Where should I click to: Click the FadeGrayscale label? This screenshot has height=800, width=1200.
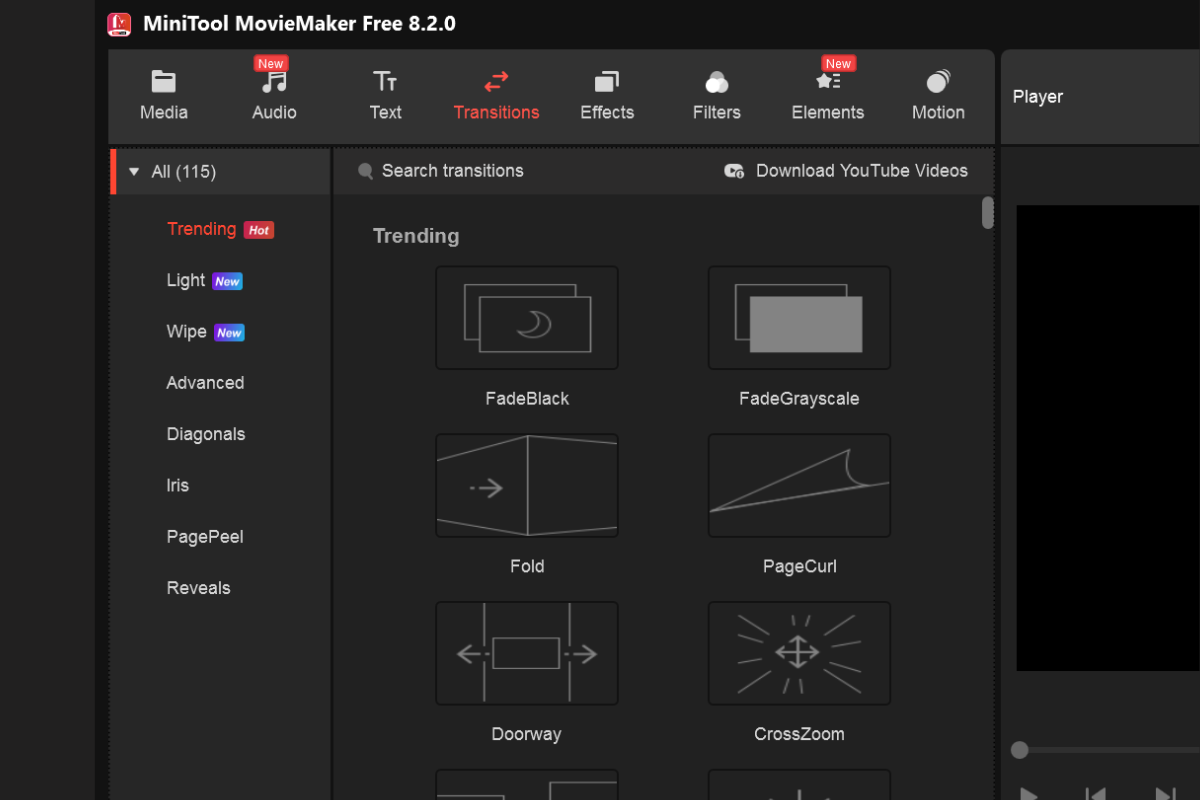(799, 399)
